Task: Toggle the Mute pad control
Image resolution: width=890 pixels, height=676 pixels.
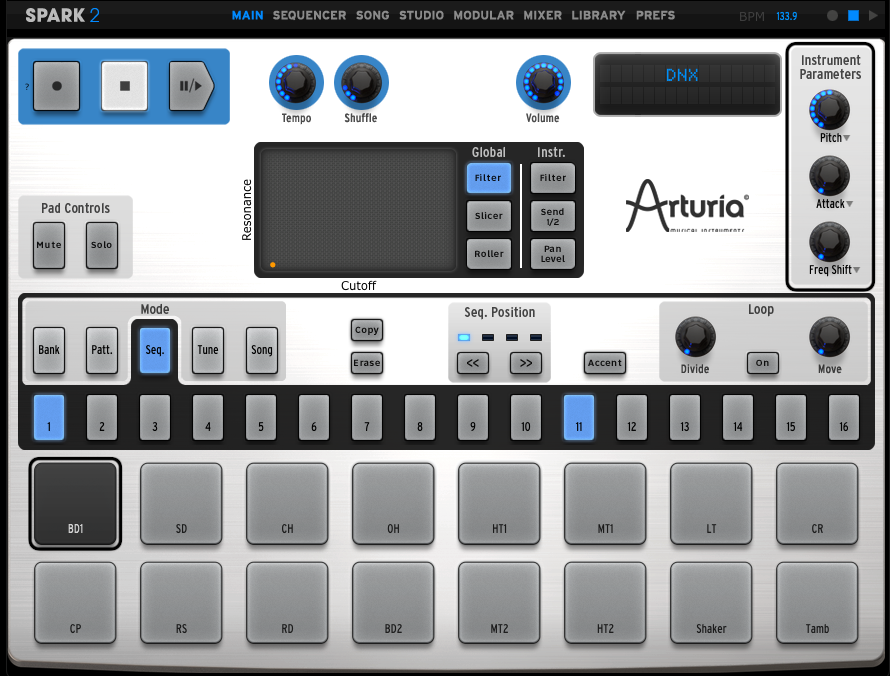Action: click(49, 245)
